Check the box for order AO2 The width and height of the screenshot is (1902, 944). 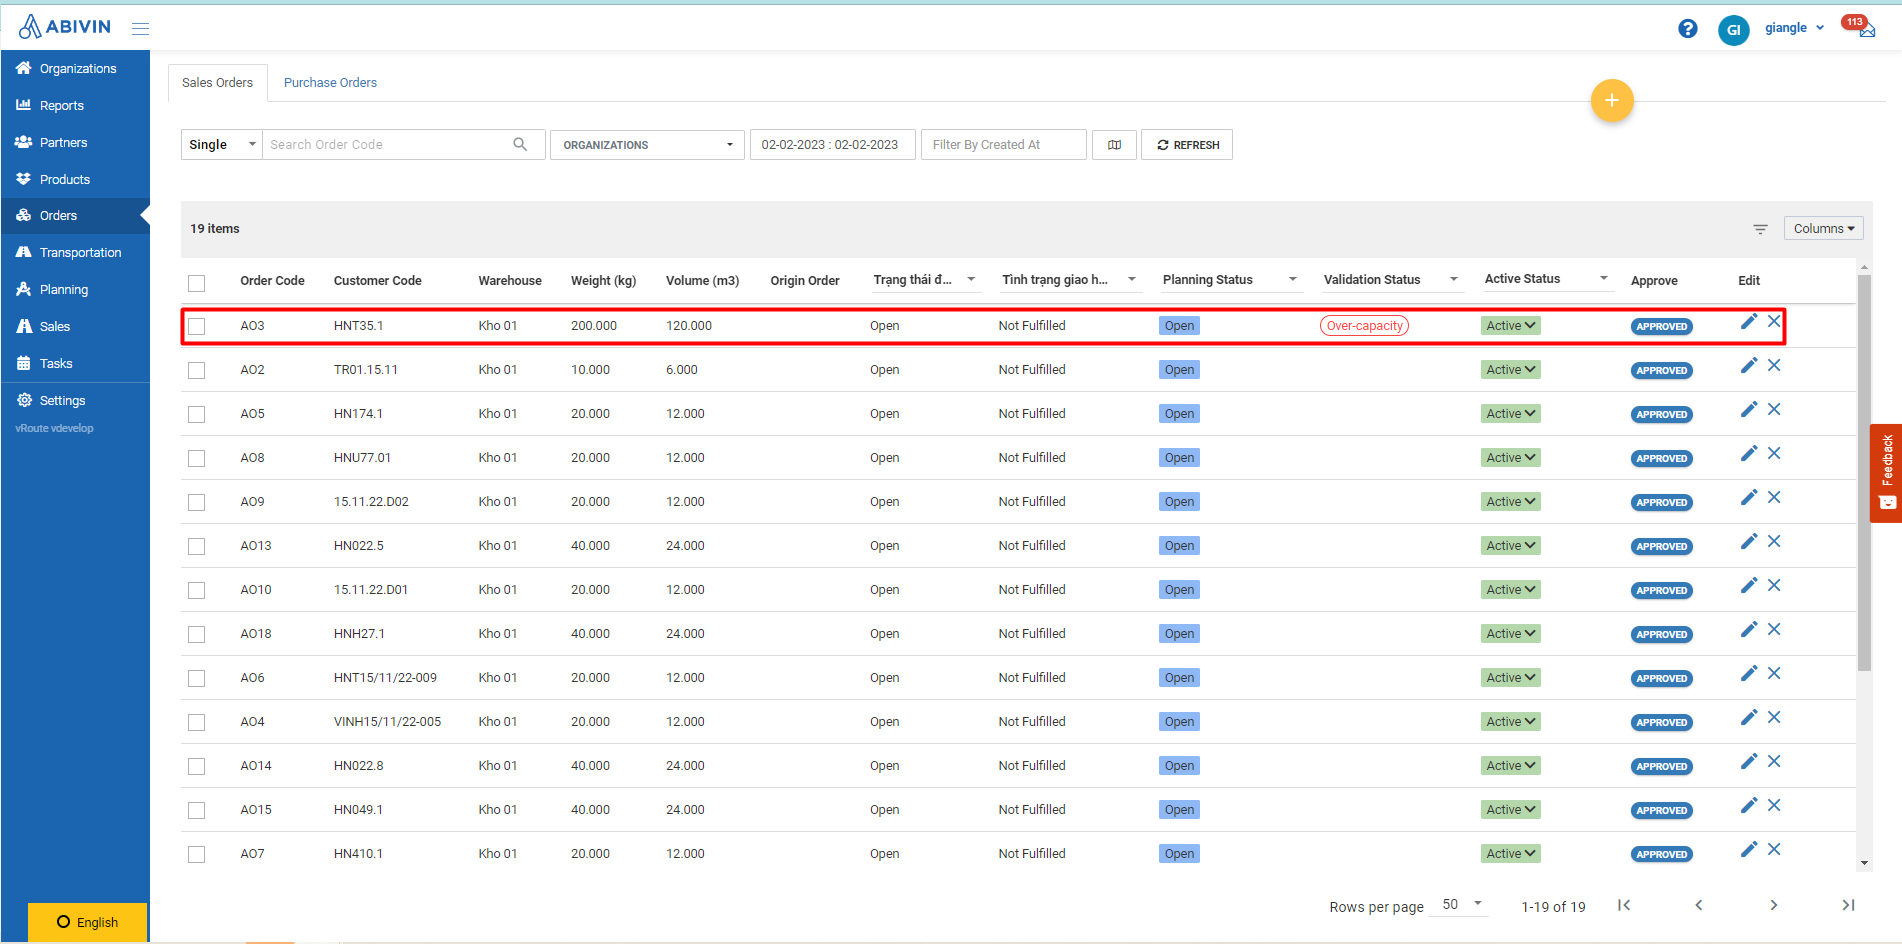coord(197,370)
